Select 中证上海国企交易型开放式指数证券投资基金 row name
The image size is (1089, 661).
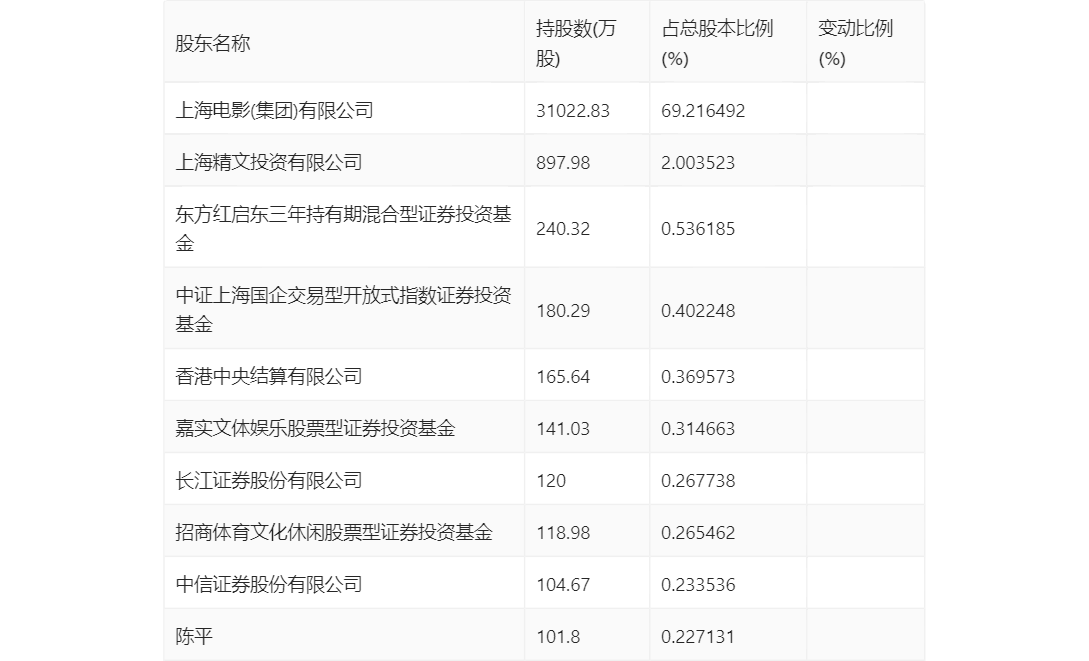343,309
